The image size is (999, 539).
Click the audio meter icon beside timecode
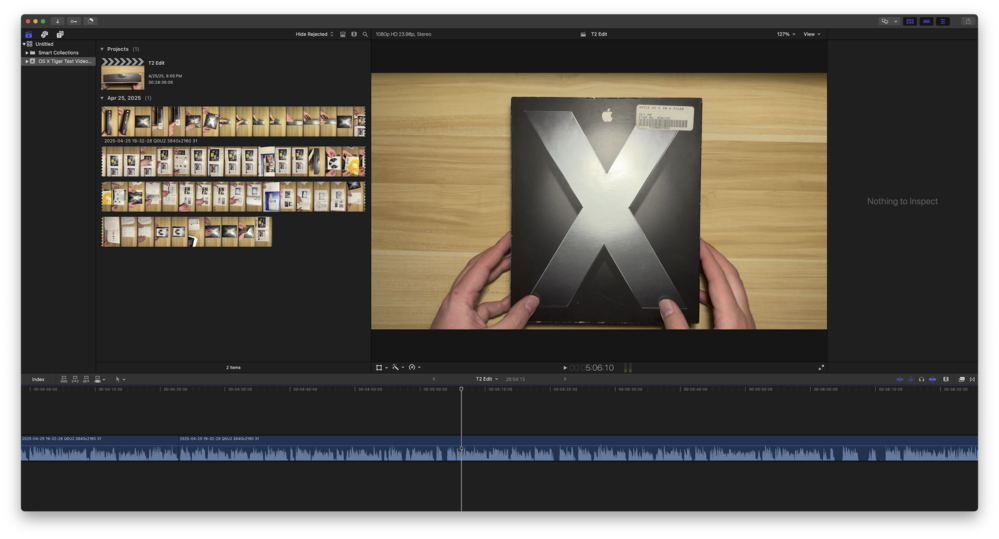[x=628, y=368]
